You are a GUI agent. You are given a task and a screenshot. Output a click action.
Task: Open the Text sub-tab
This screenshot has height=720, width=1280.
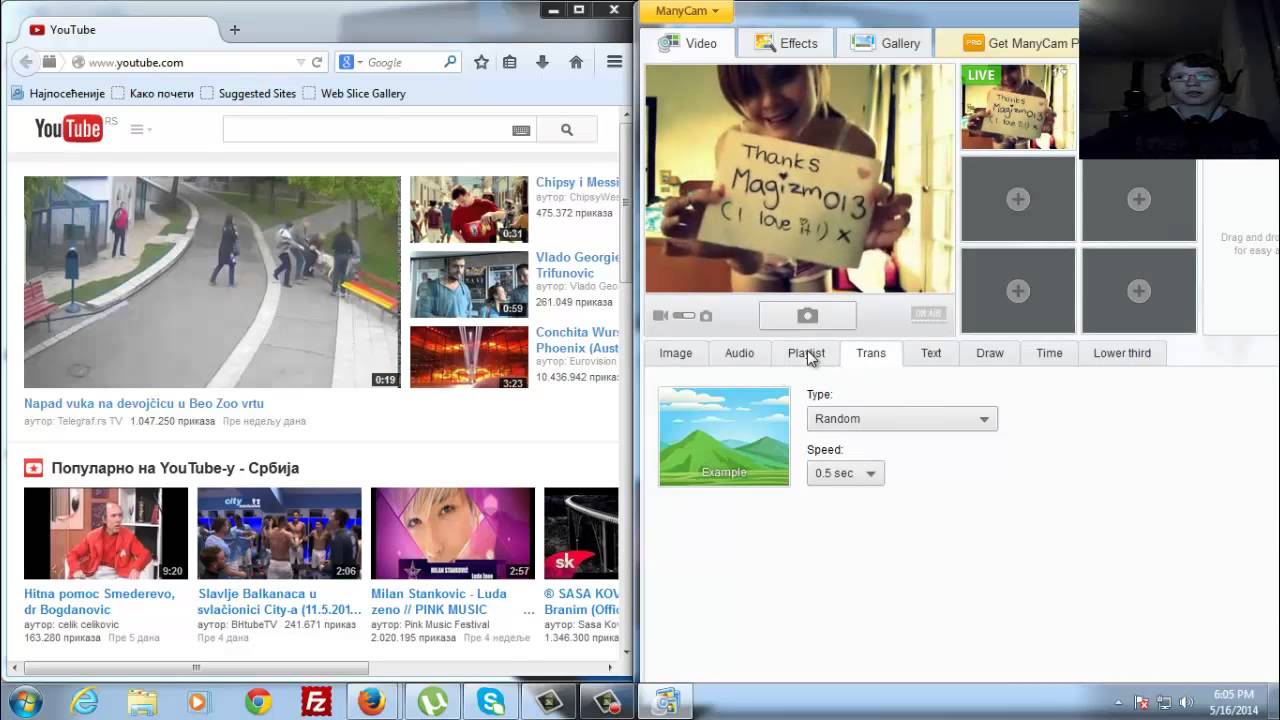[x=931, y=353]
